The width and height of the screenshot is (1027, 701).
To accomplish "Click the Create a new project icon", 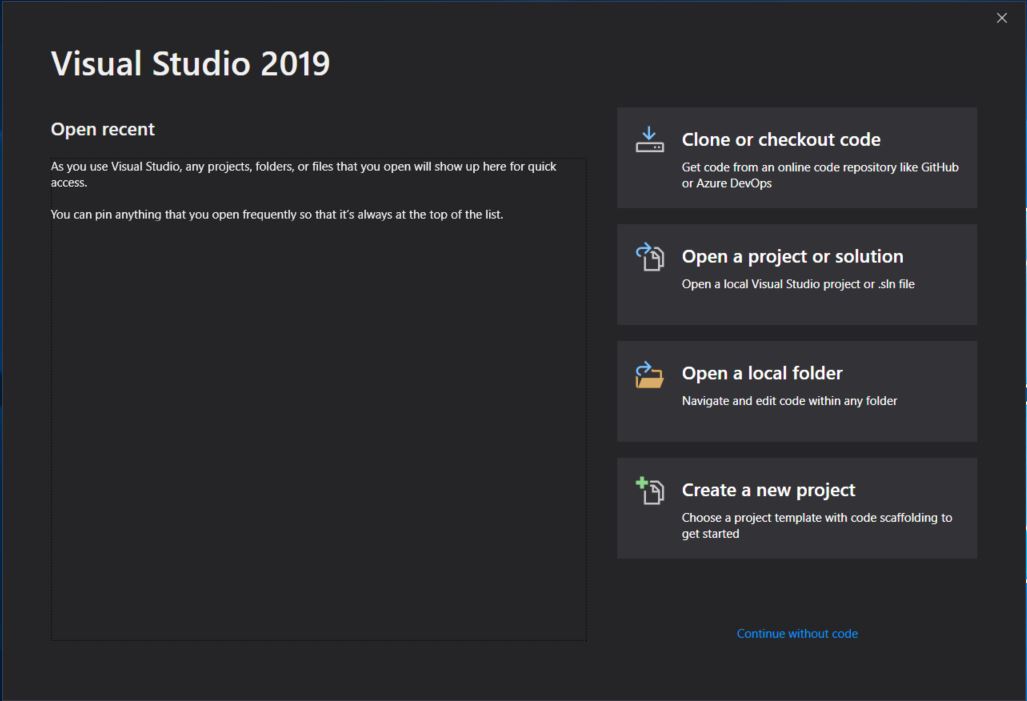I will [649, 490].
